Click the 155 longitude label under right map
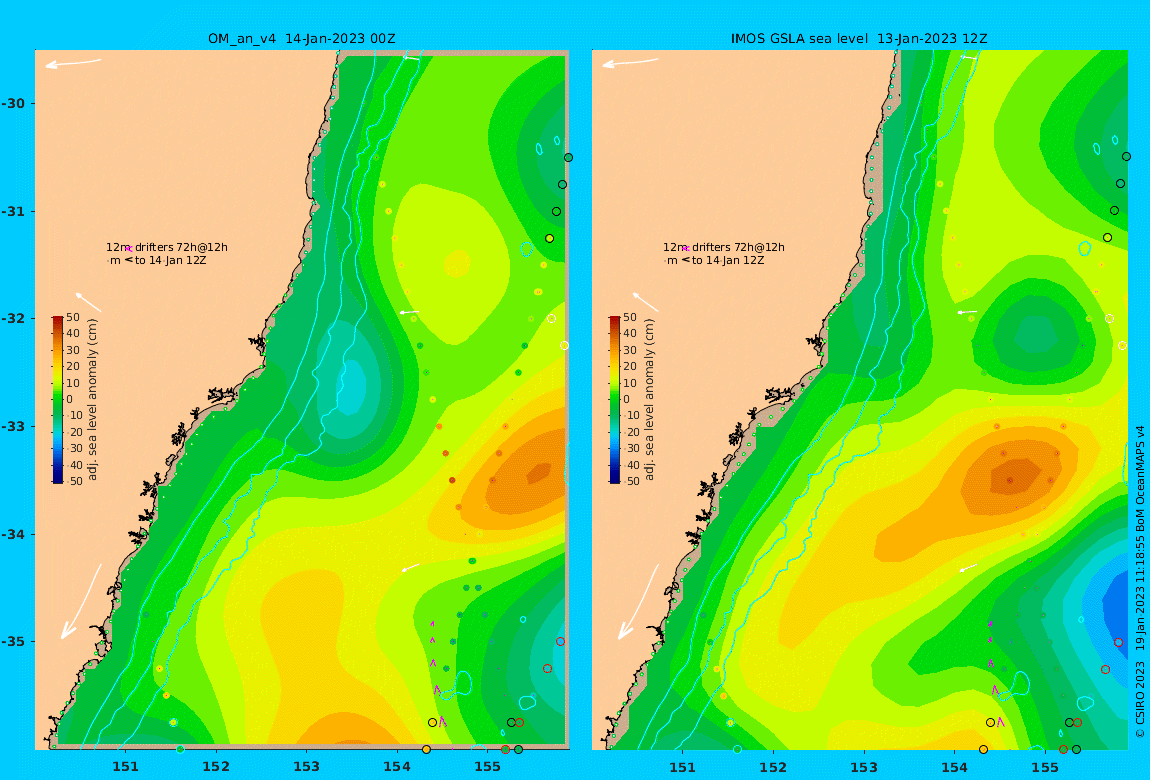The height and width of the screenshot is (780, 1150). coord(1044,767)
